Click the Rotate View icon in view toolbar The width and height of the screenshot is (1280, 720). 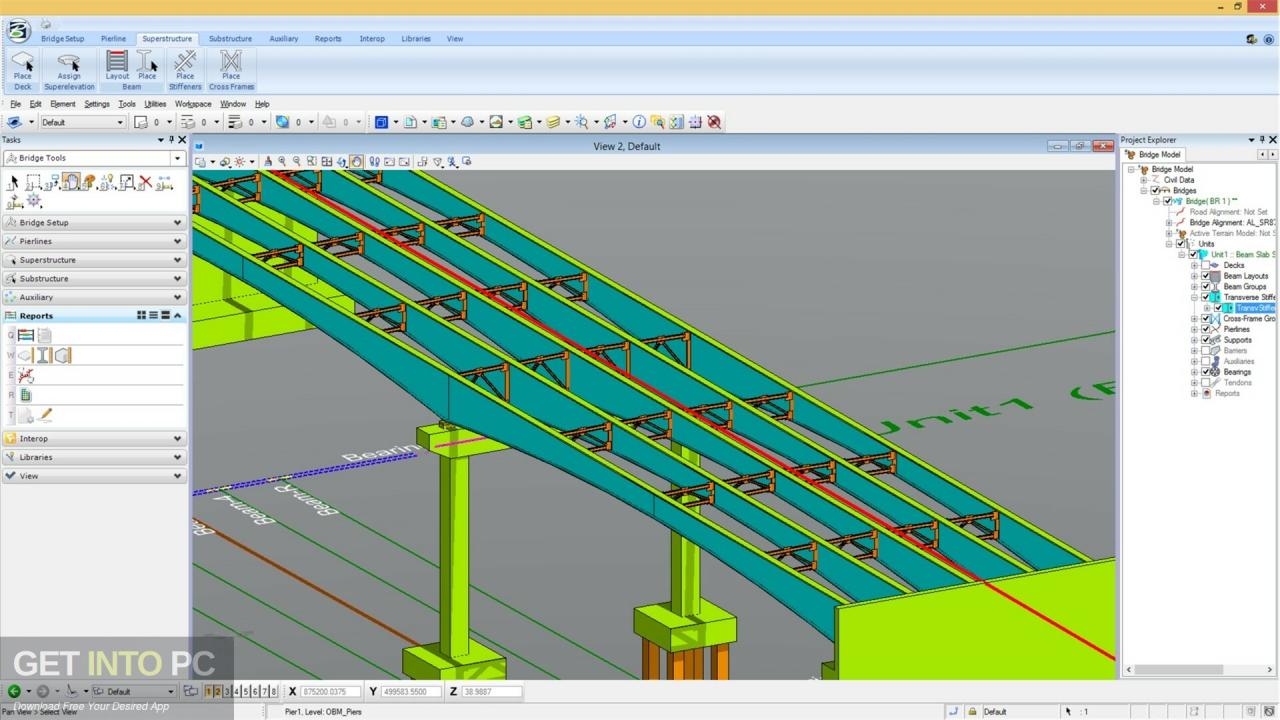[x=342, y=161]
